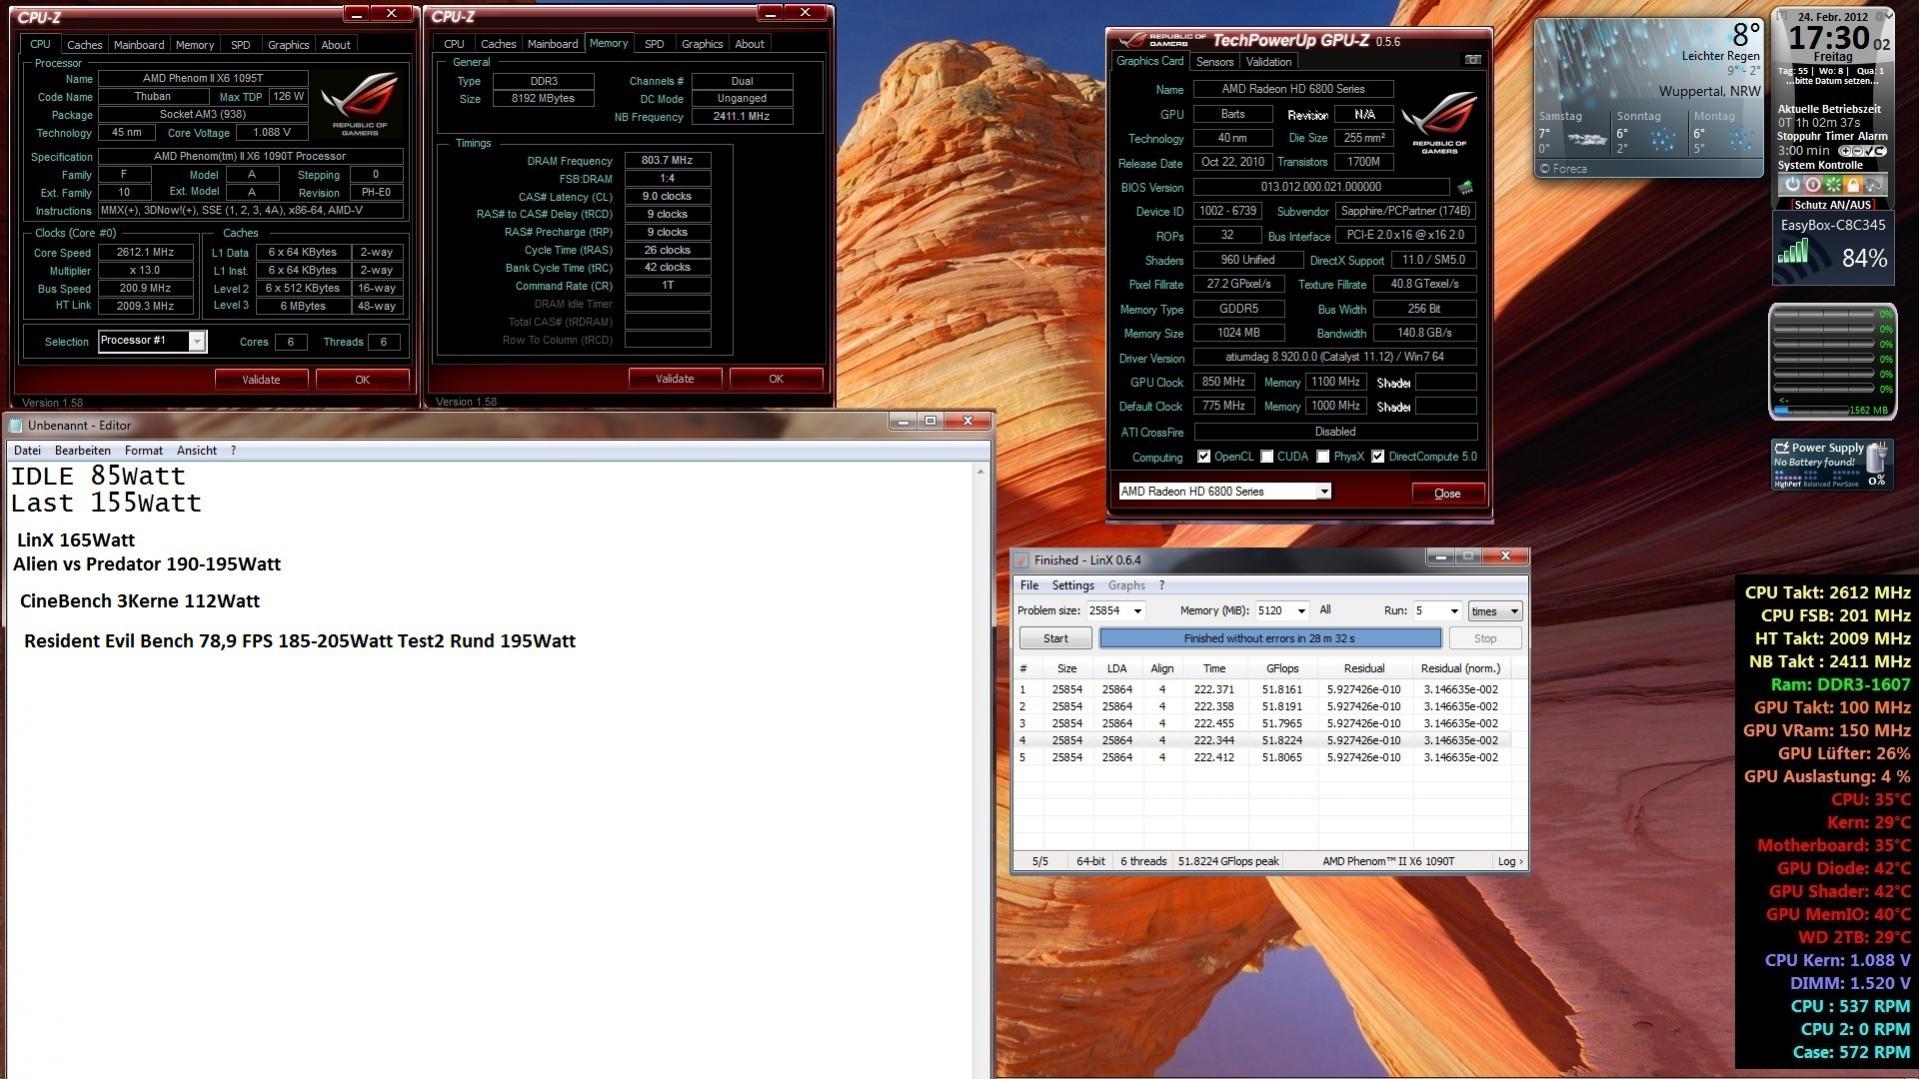Open the Ansicht menu in Editor

pyautogui.click(x=196, y=451)
